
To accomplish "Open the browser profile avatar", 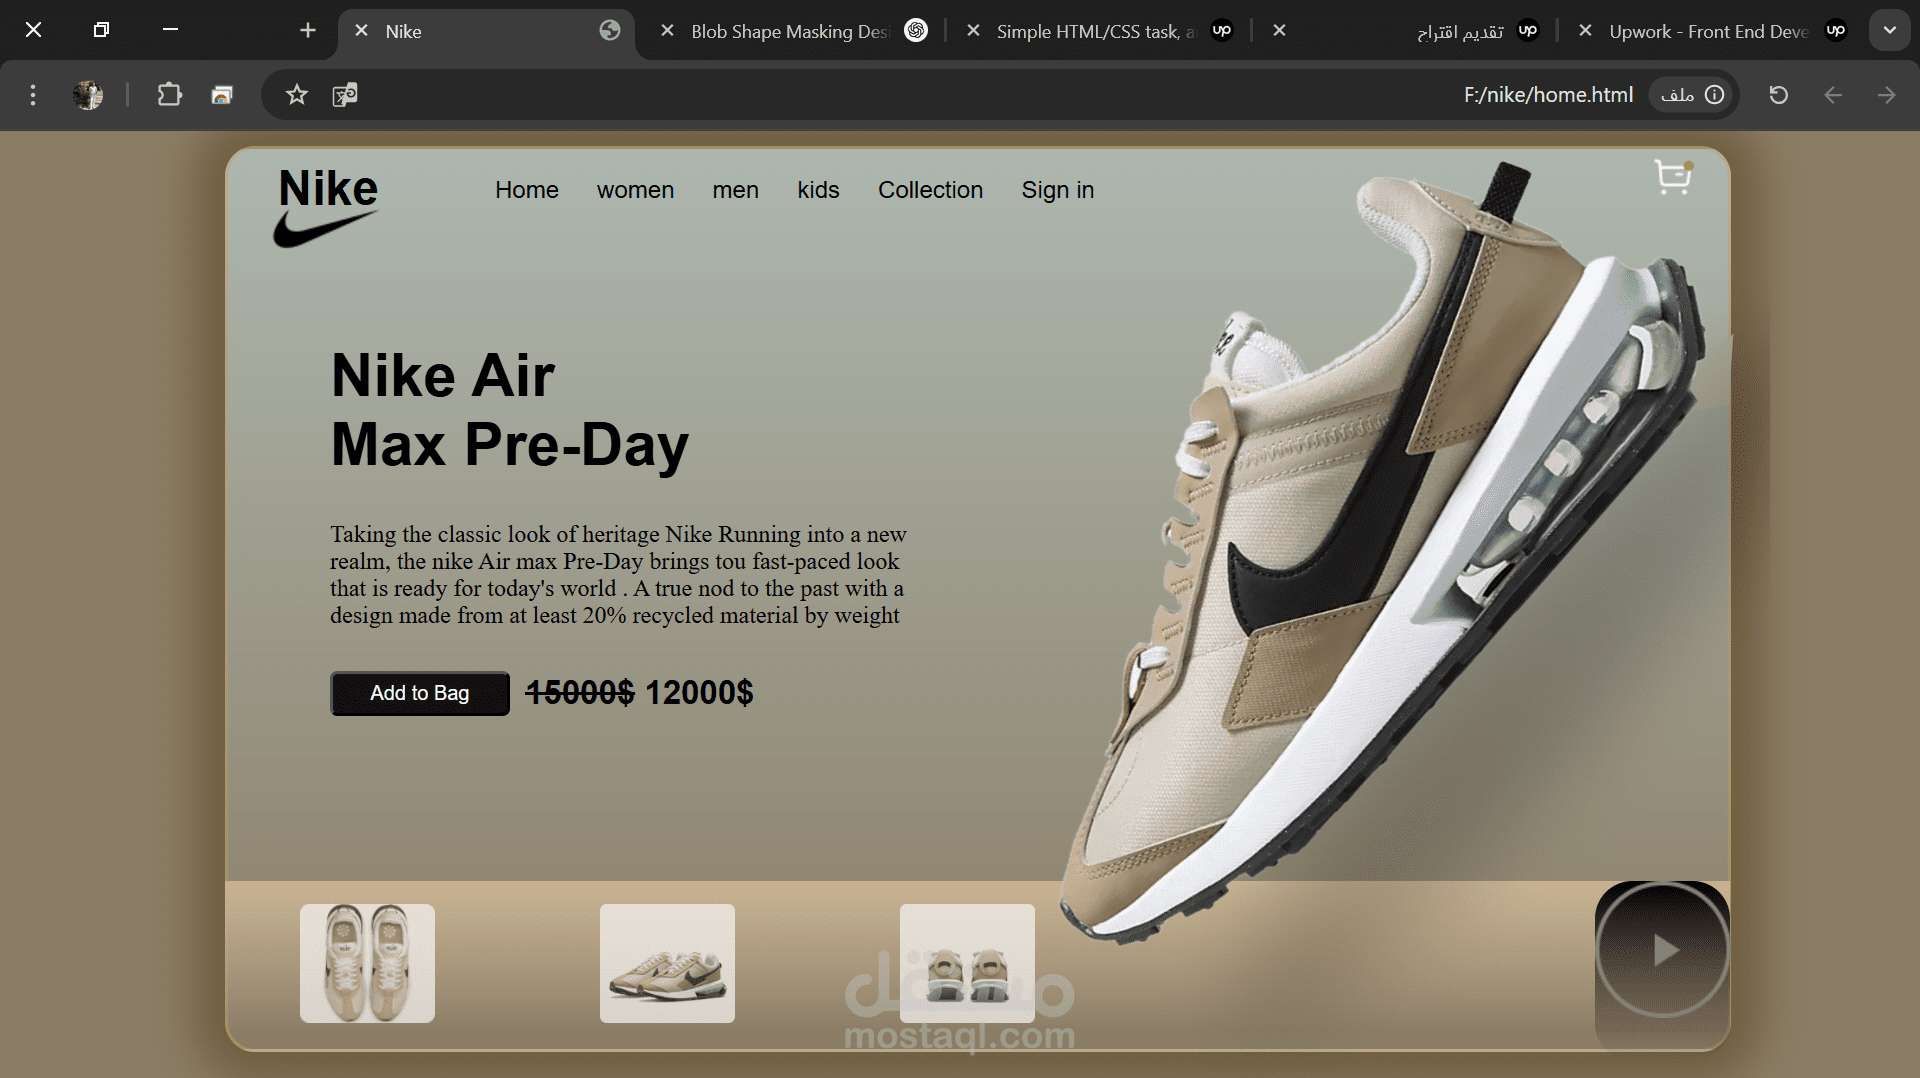I will click(88, 95).
